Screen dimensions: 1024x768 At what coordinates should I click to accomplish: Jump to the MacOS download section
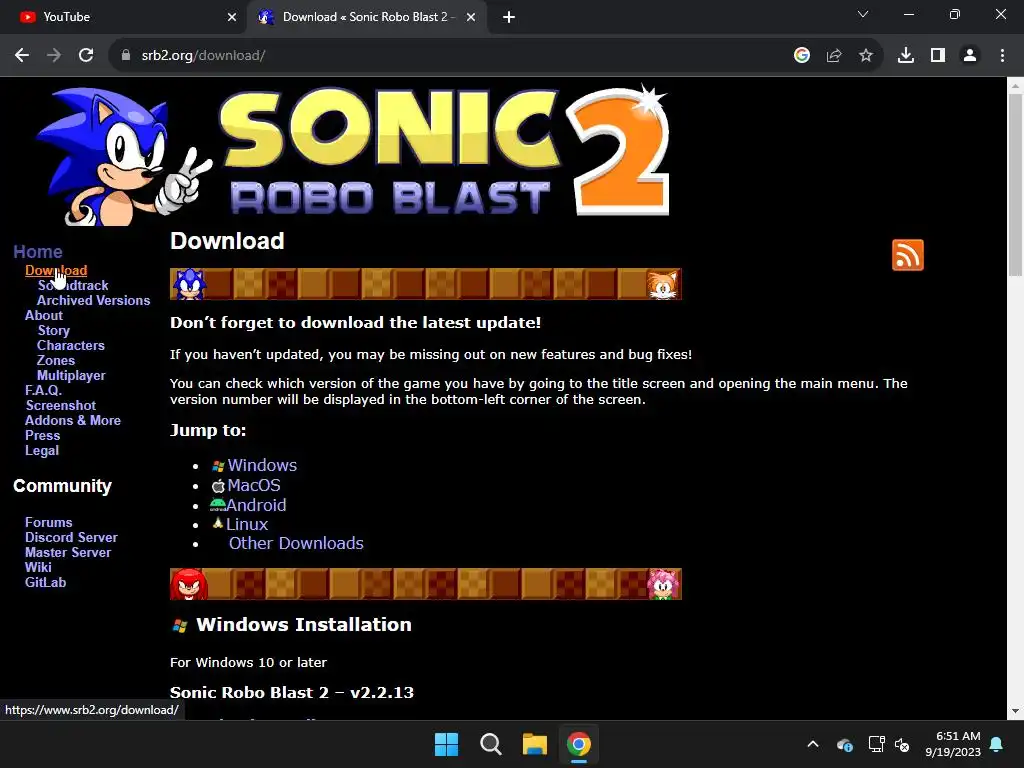[x=254, y=485]
